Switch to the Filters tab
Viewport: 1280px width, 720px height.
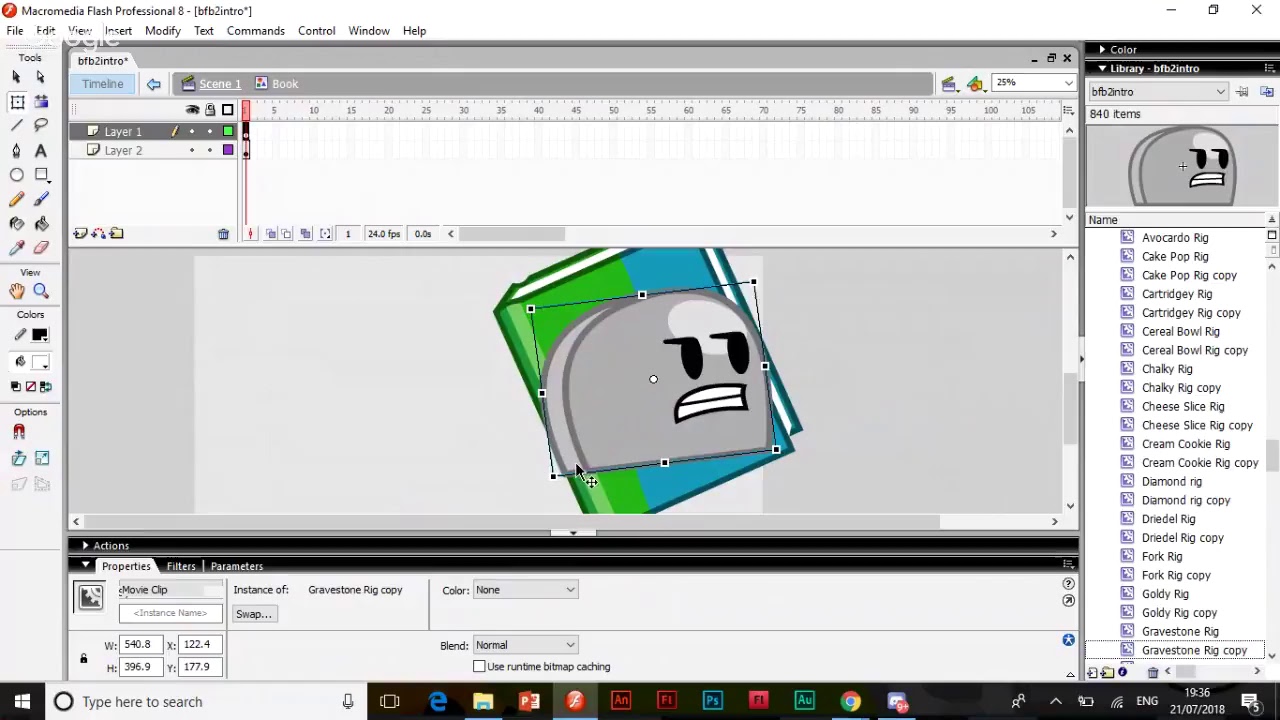coord(181,566)
